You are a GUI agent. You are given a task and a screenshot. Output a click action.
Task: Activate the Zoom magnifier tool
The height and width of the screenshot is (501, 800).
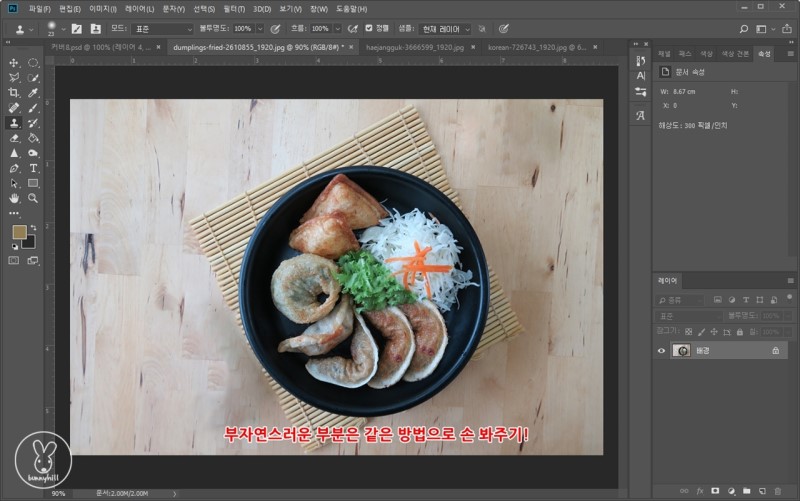click(x=33, y=198)
